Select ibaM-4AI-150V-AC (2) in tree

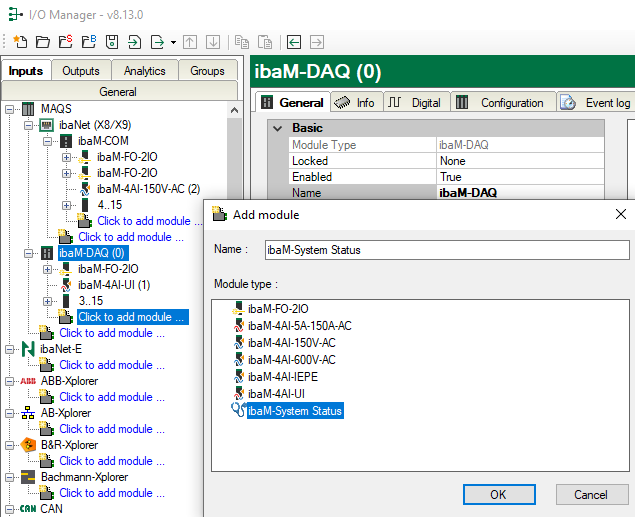(148, 189)
